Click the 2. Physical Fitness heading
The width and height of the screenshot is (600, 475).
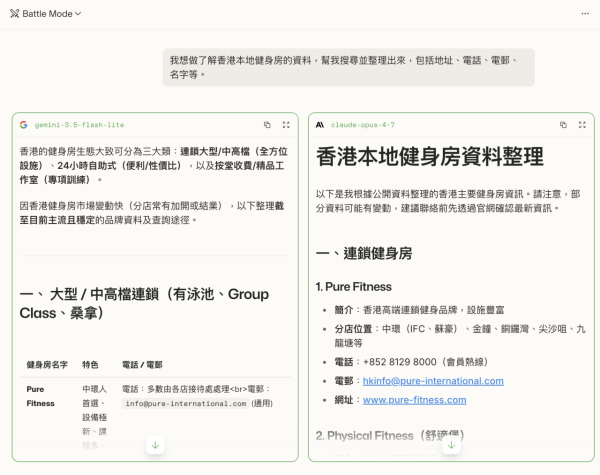[390, 436]
